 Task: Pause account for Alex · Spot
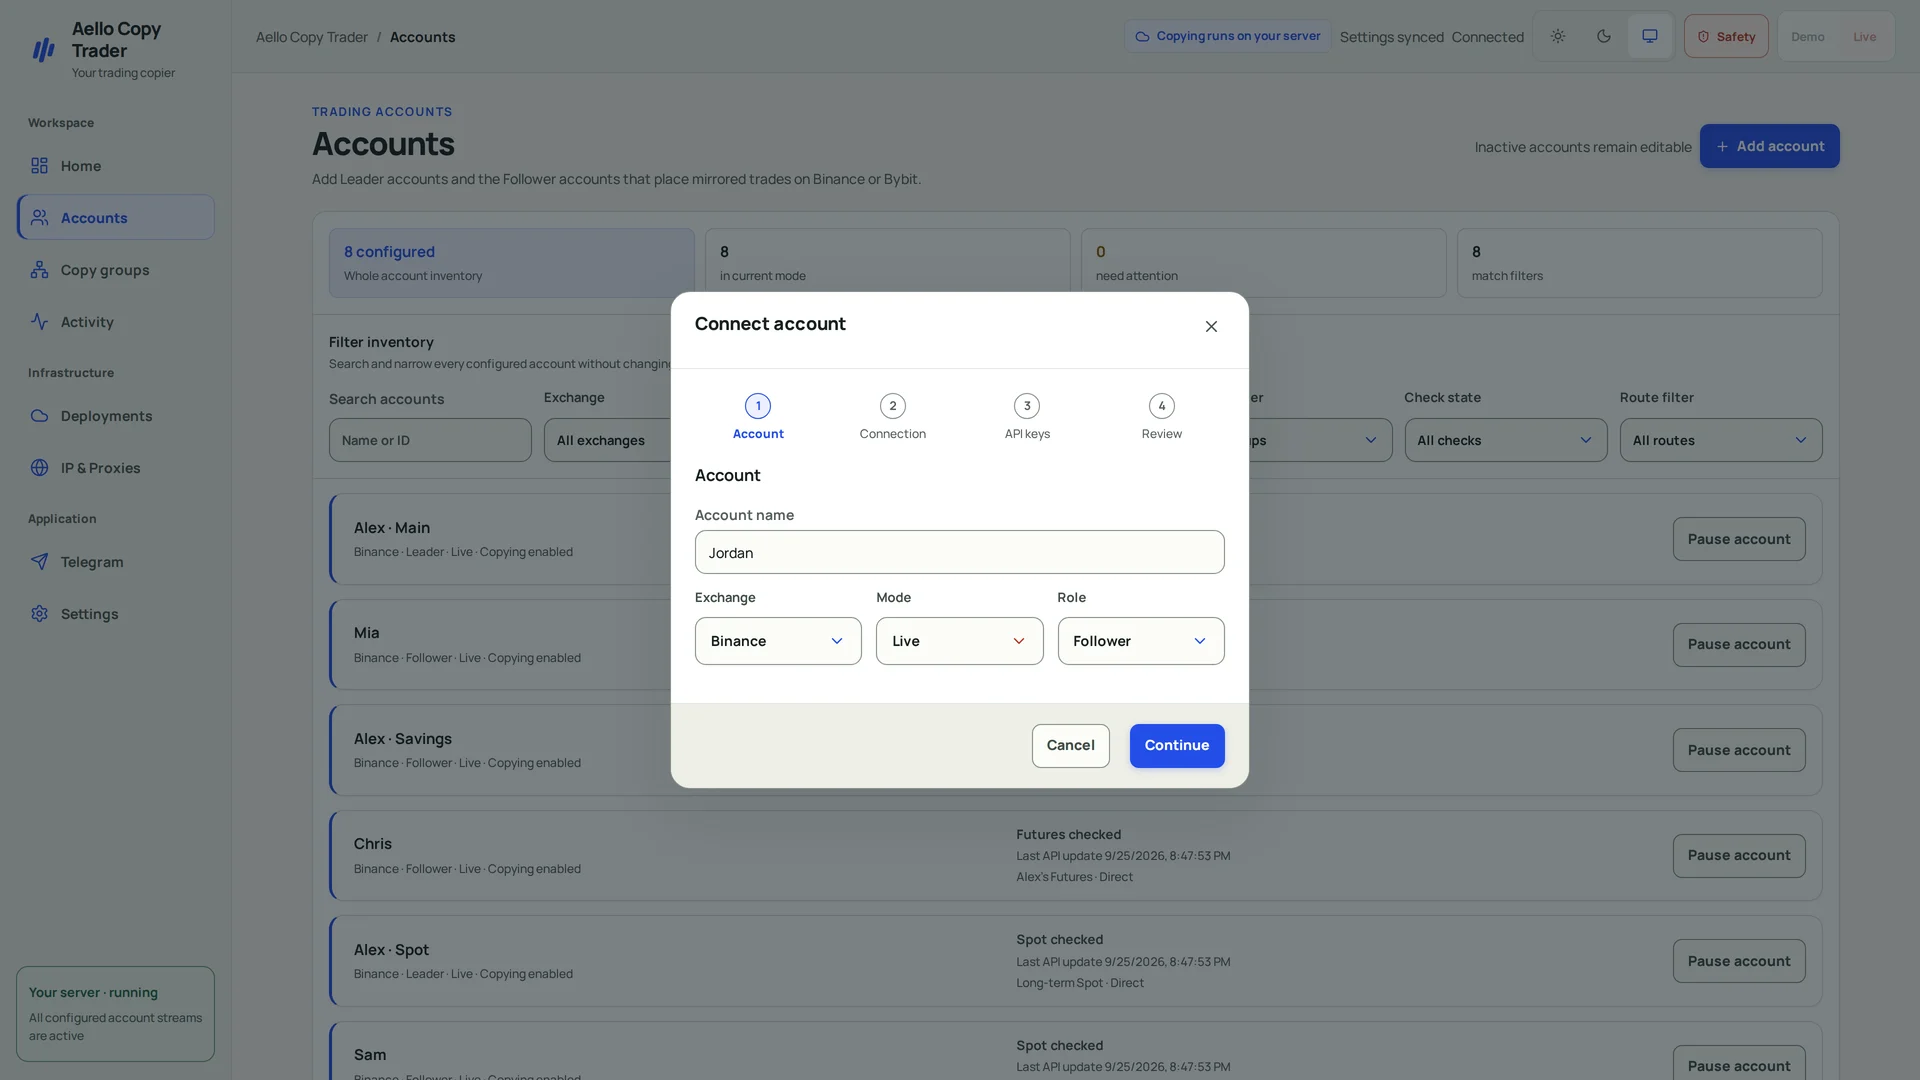pos(1739,961)
